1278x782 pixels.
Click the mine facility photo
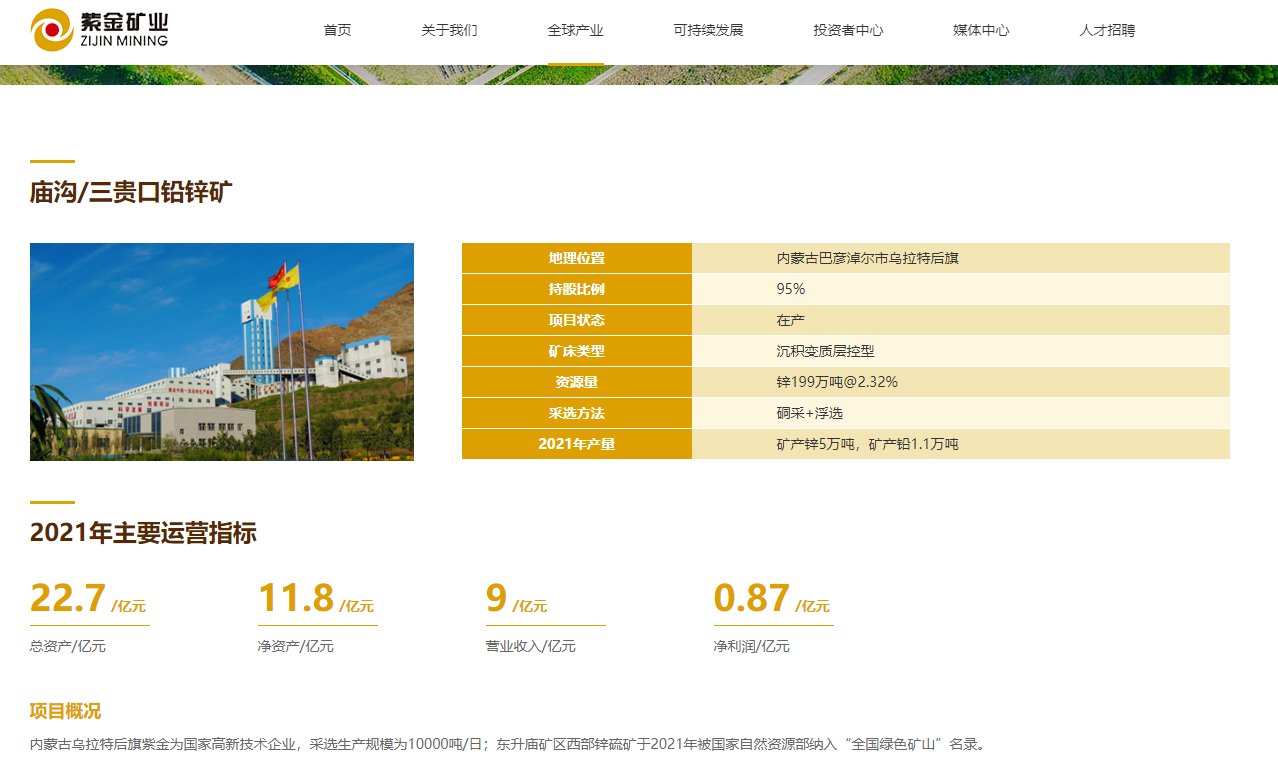[222, 351]
